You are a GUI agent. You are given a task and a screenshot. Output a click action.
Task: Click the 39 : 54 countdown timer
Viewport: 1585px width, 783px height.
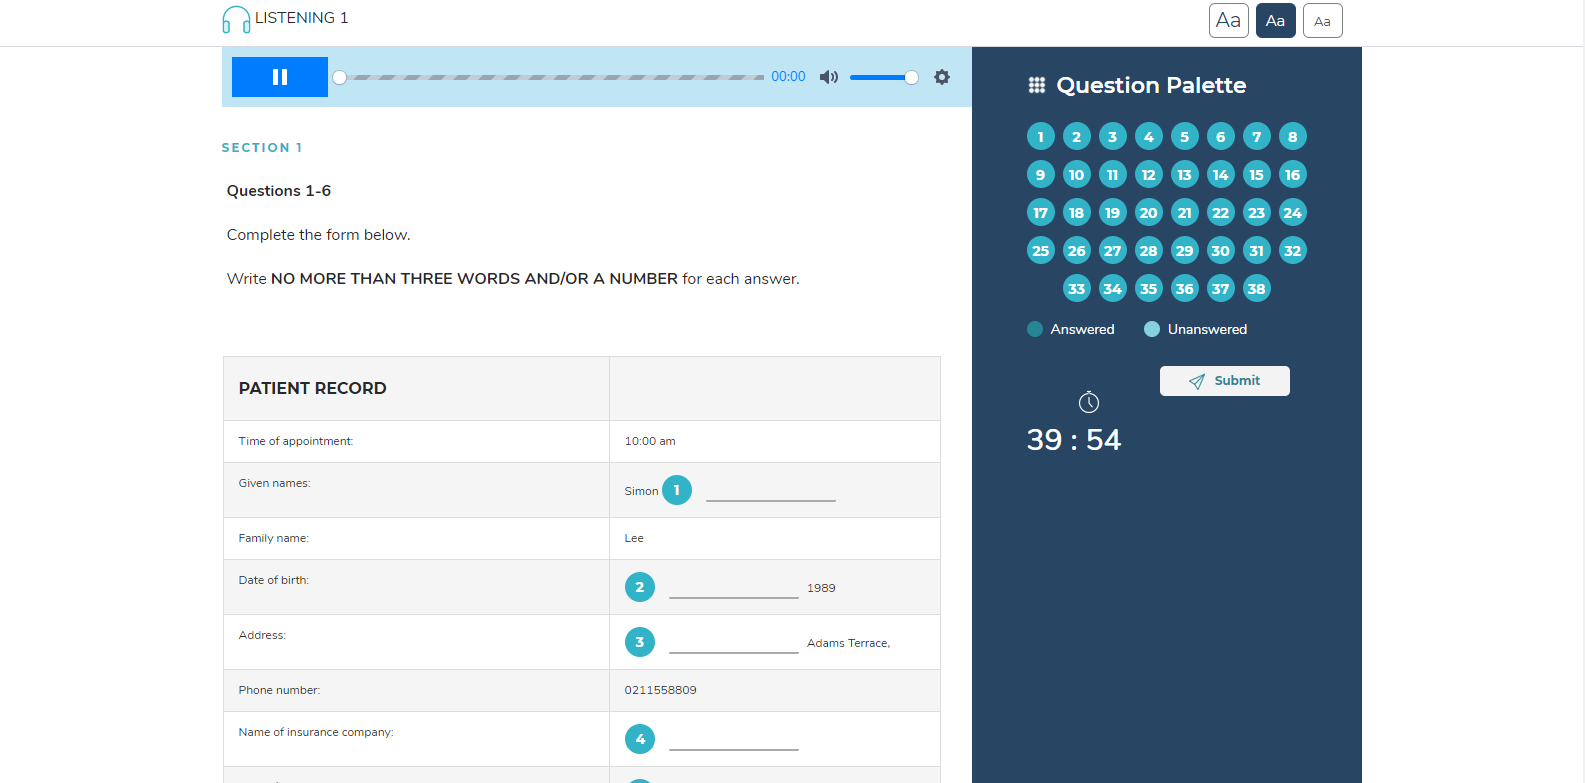click(x=1074, y=440)
